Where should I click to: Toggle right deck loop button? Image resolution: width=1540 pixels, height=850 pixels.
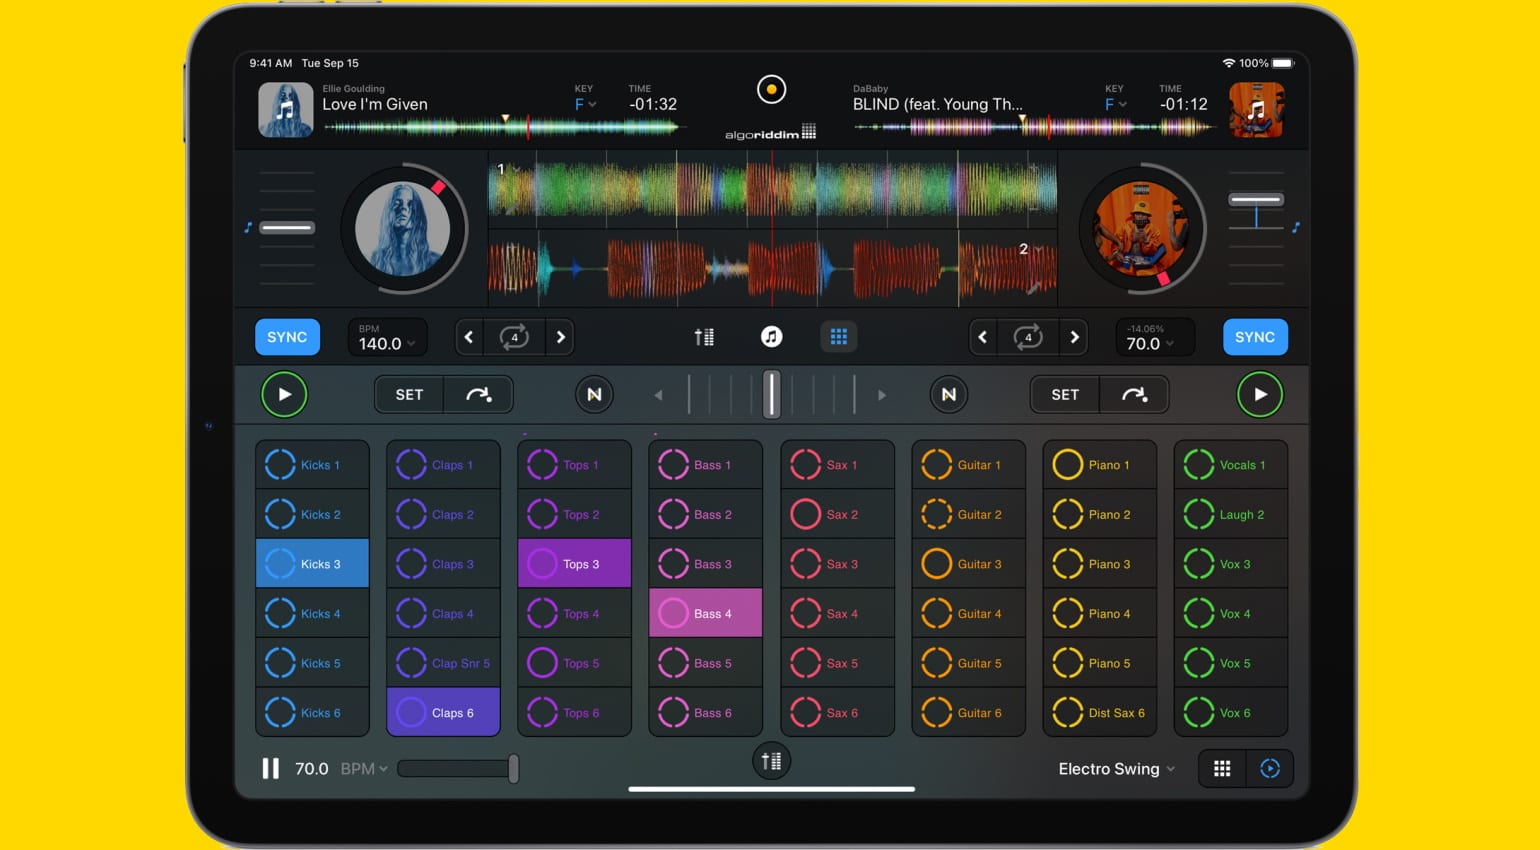point(1028,337)
